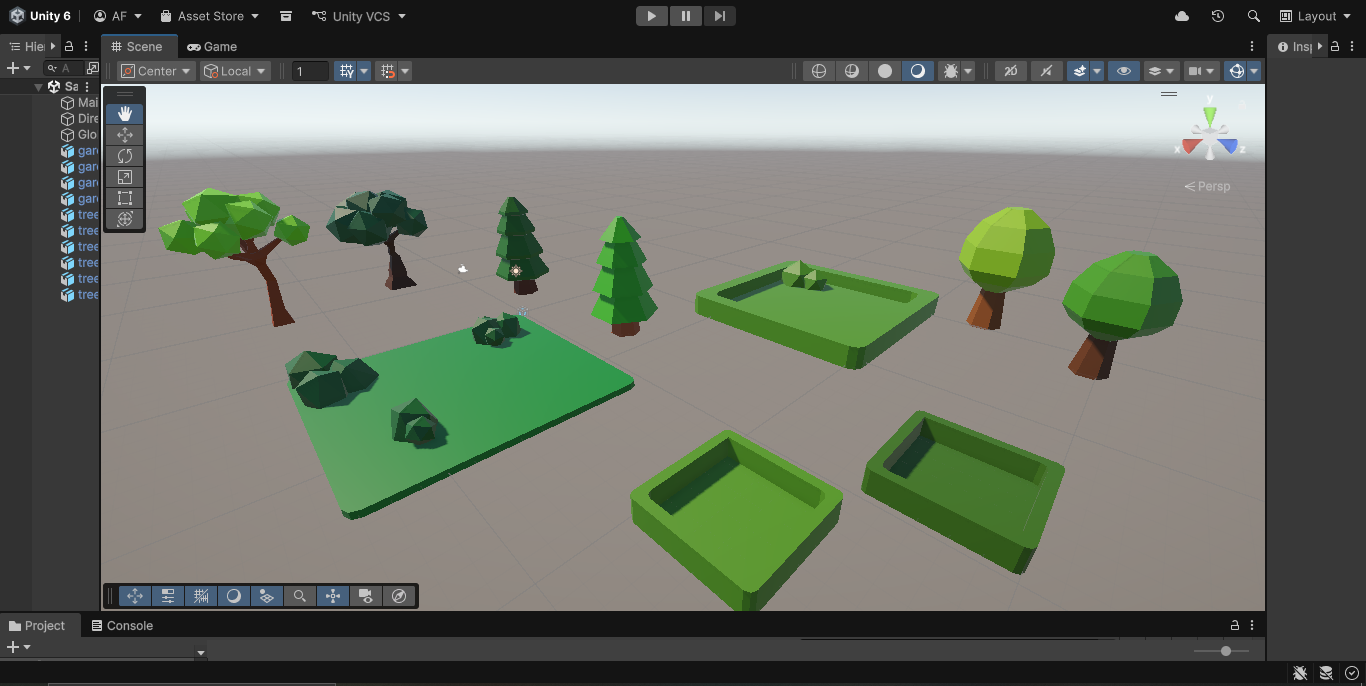Toggle the scene gizmos button
Image resolution: width=1366 pixels, height=686 pixels.
point(1237,71)
